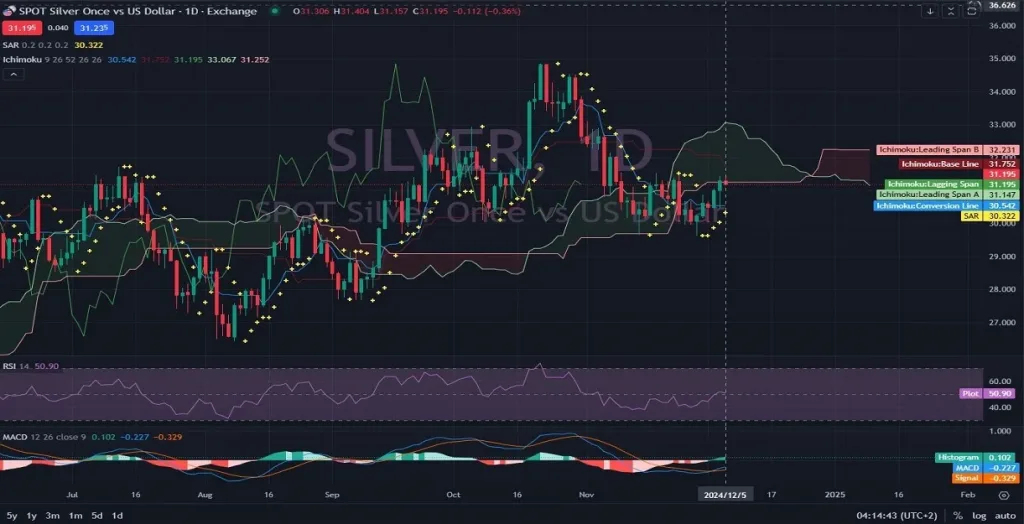Click the Feb label on time axis
This screenshot has height=524, width=1024.
(969, 495)
